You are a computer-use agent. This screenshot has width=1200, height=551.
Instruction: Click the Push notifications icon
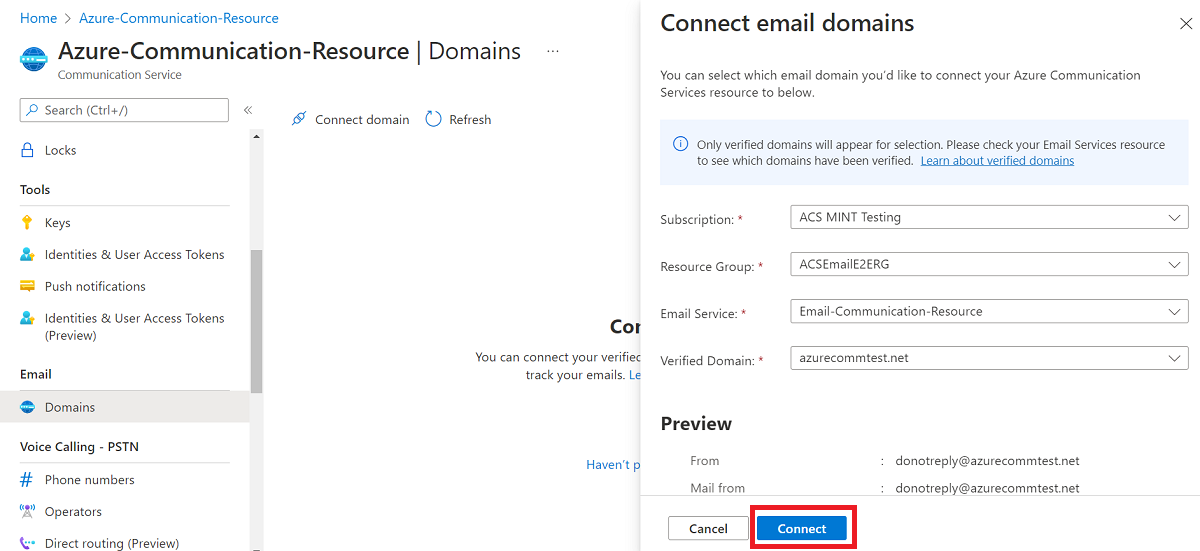pyautogui.click(x=27, y=286)
